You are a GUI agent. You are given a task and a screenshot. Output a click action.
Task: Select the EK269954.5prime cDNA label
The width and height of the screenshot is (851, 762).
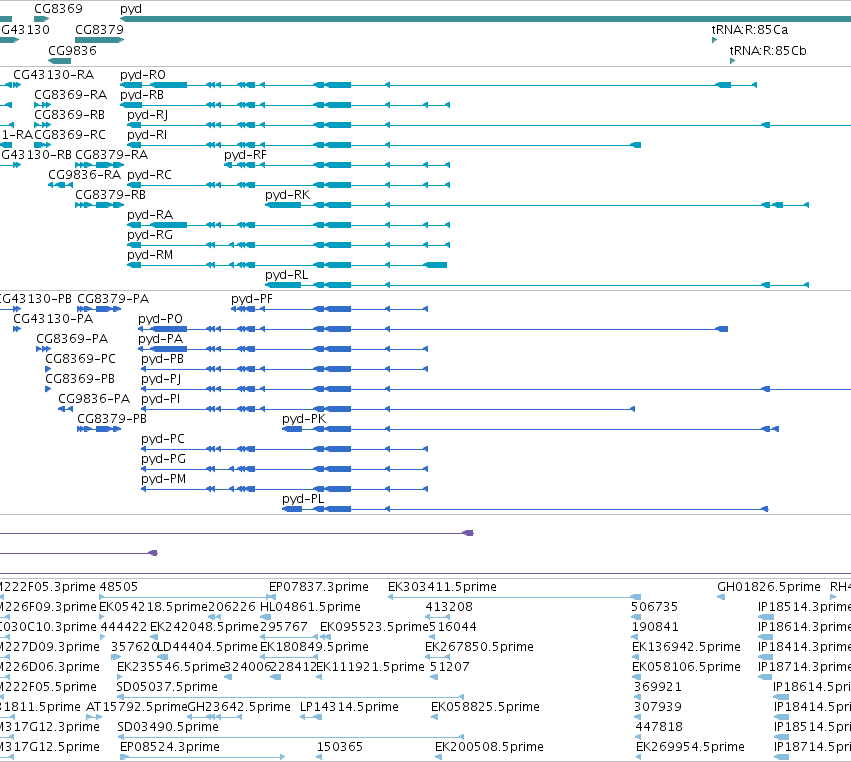(690, 747)
